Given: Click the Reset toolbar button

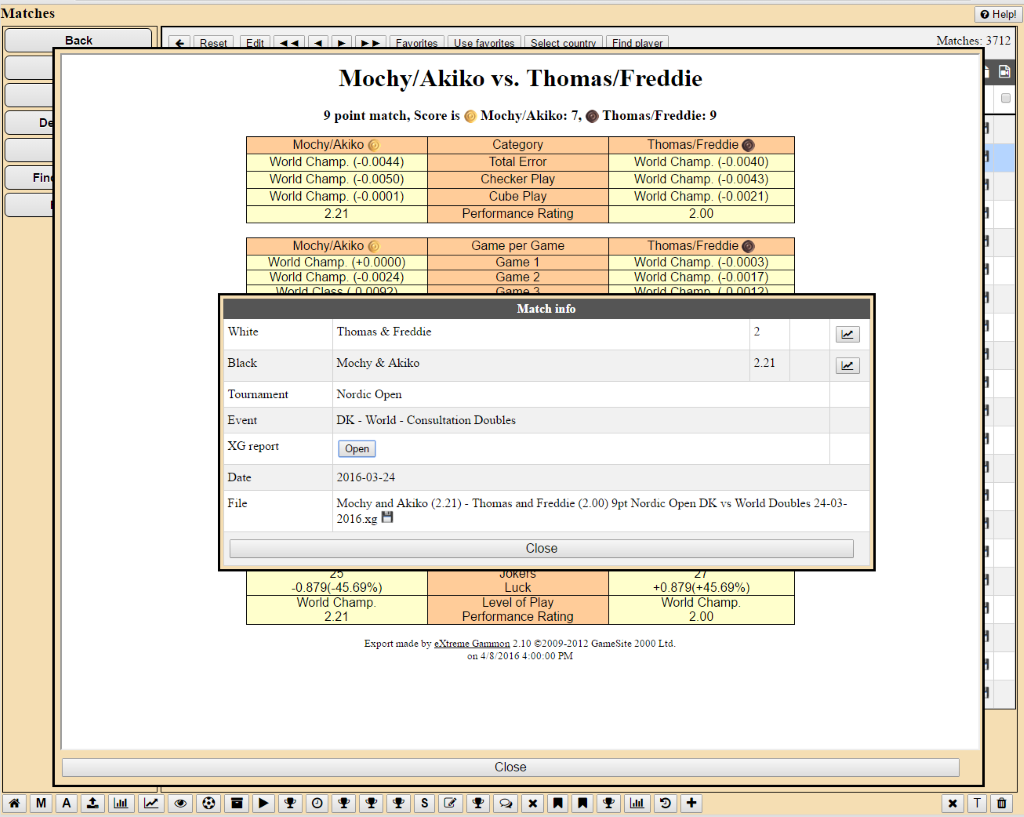Looking at the screenshot, I should (213, 42).
